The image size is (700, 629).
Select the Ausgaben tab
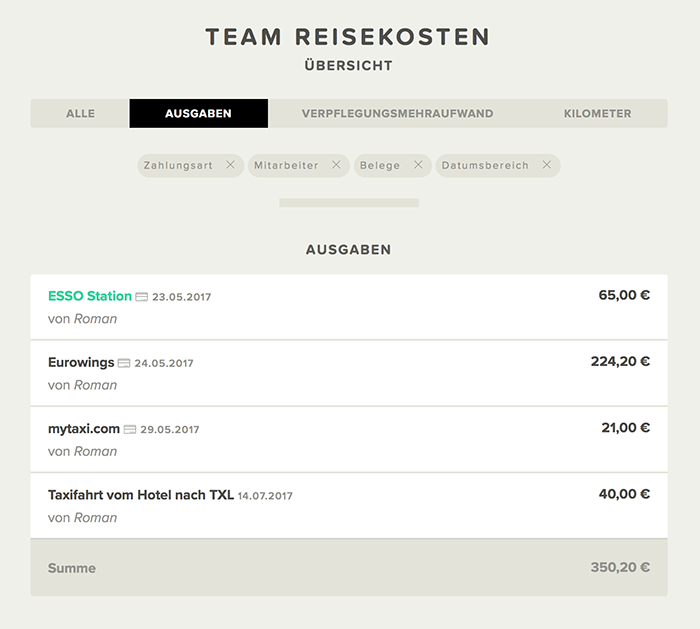click(x=199, y=113)
